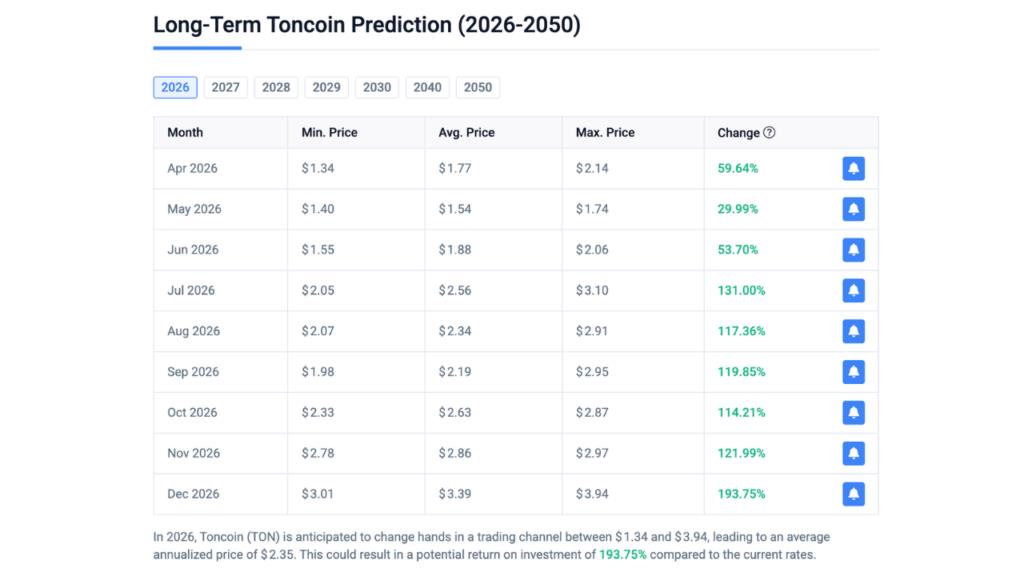
Task: Switch to the 2027 predictions tab
Action: pos(225,87)
